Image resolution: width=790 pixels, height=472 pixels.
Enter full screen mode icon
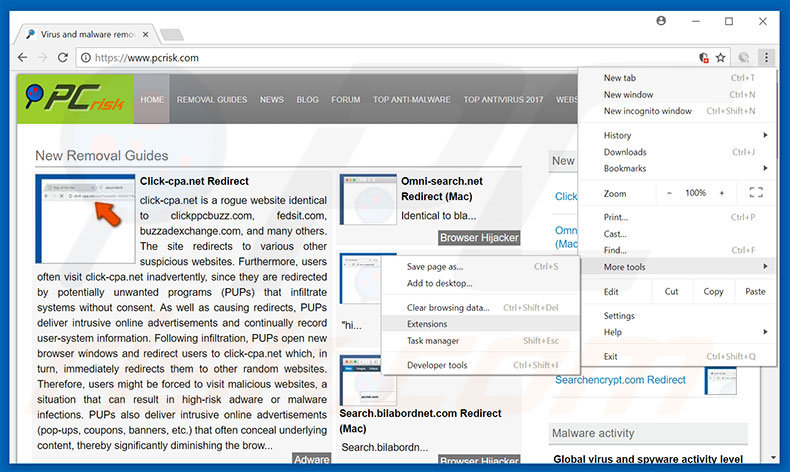click(756, 192)
